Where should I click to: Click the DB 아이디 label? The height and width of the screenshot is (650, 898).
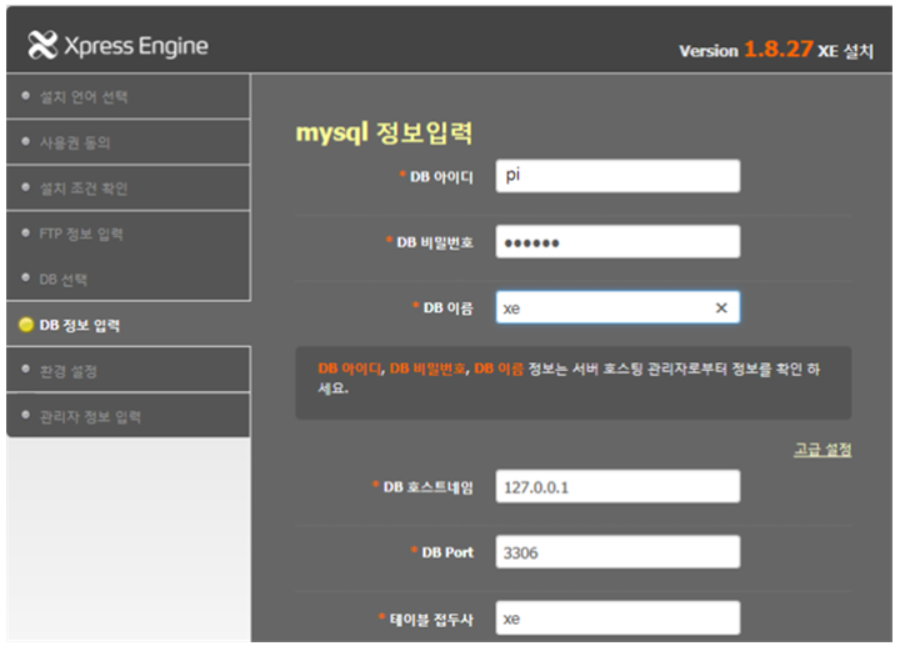[442, 177]
